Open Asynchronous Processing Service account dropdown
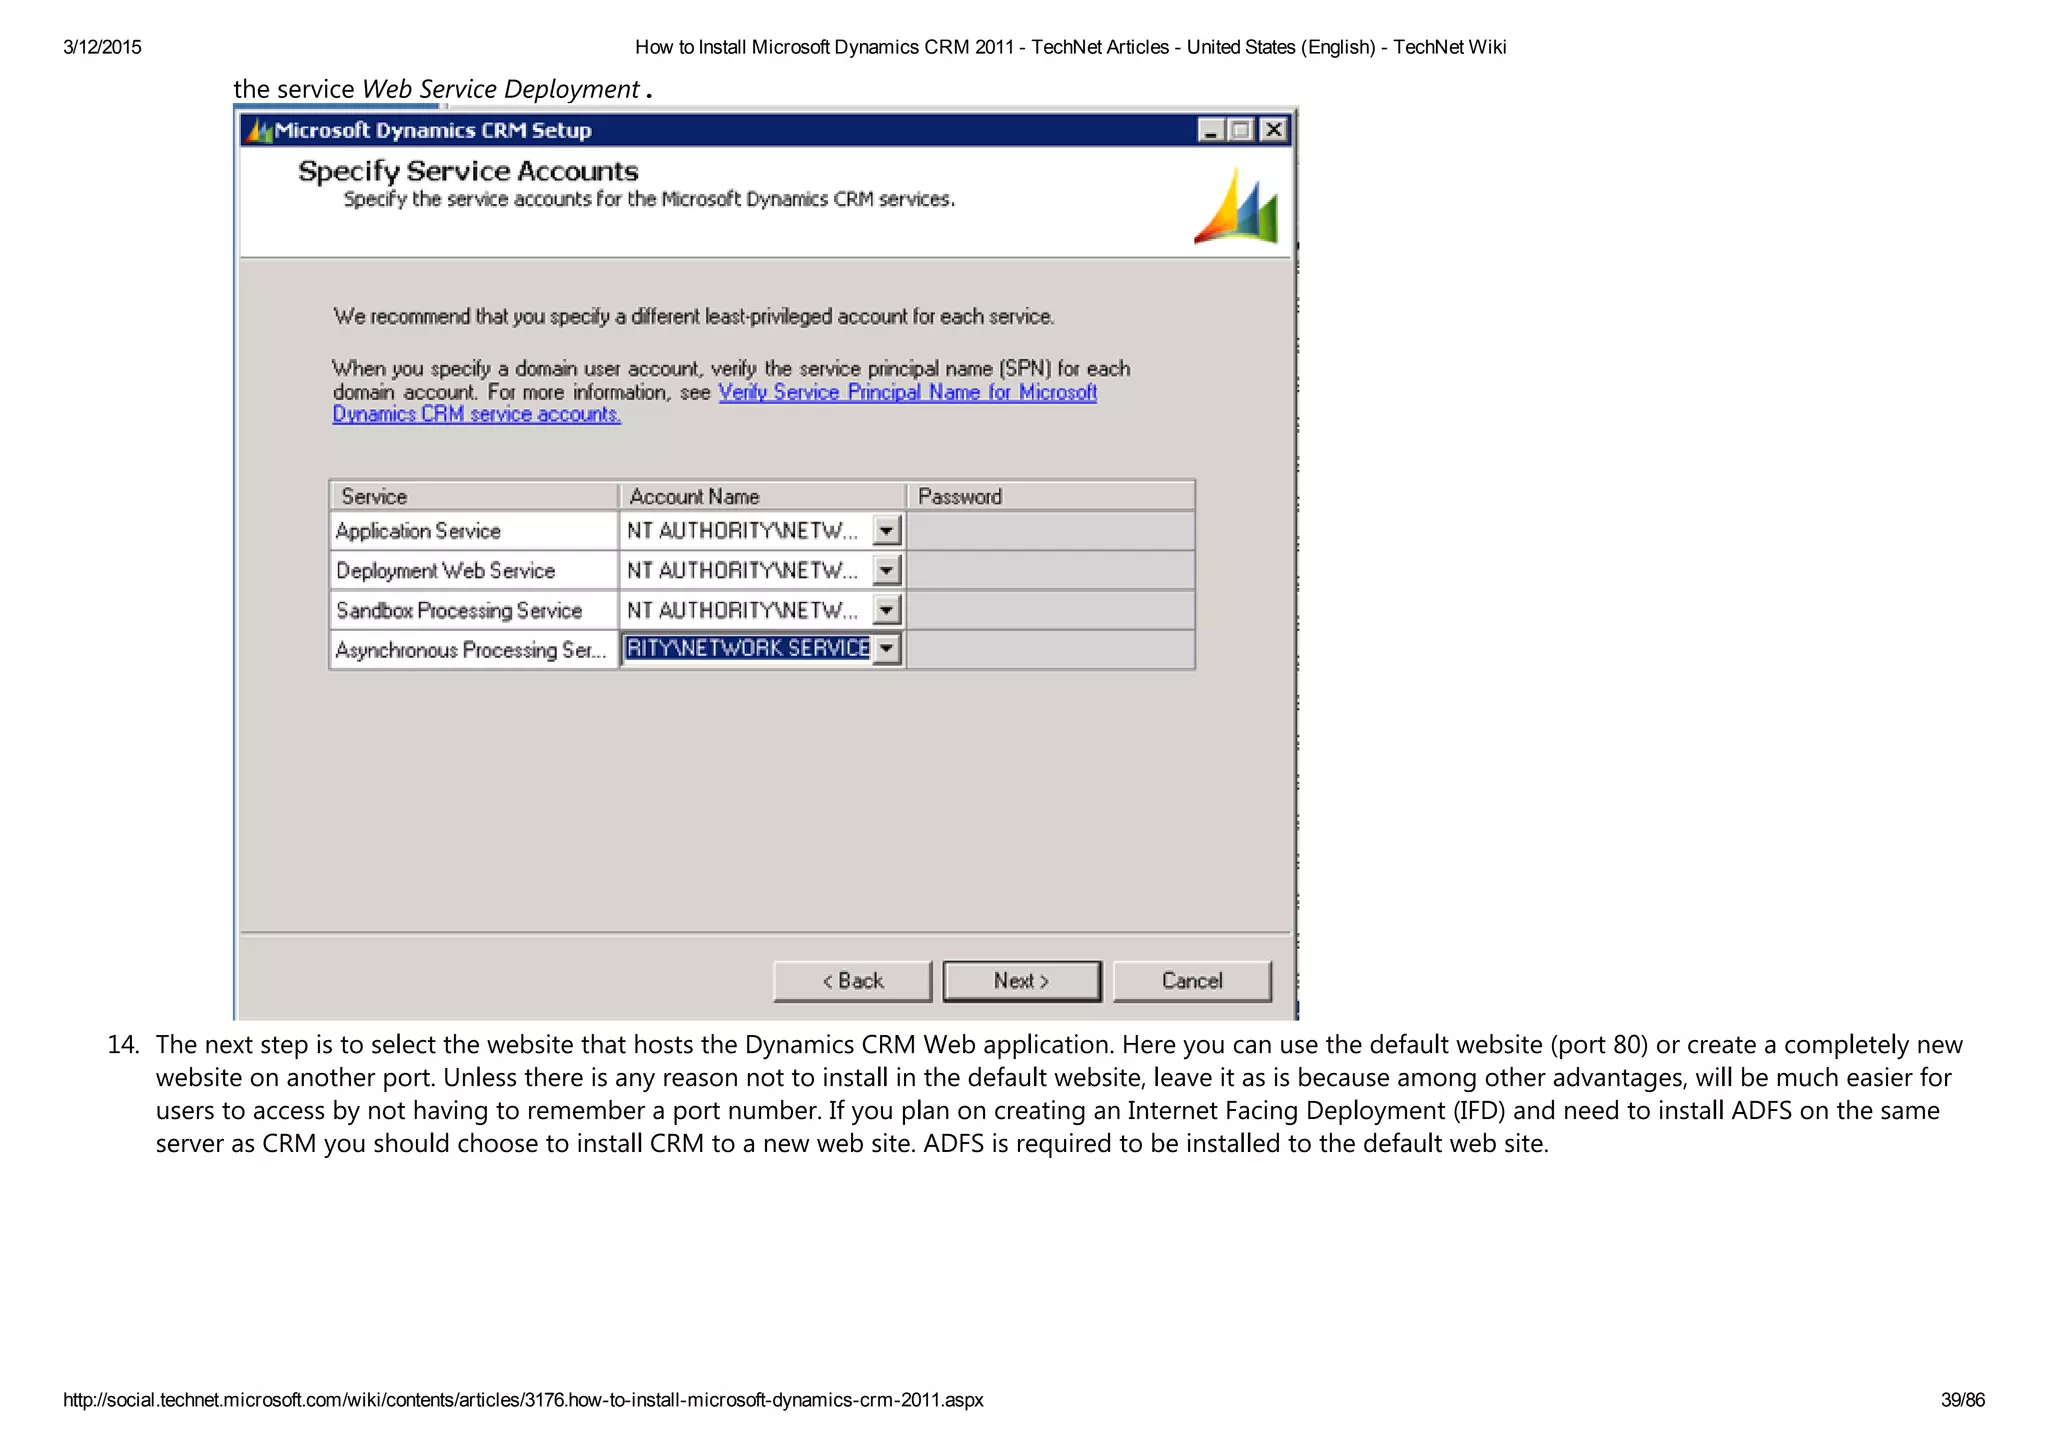Screen dimensions: 2048x1448 coord(887,650)
